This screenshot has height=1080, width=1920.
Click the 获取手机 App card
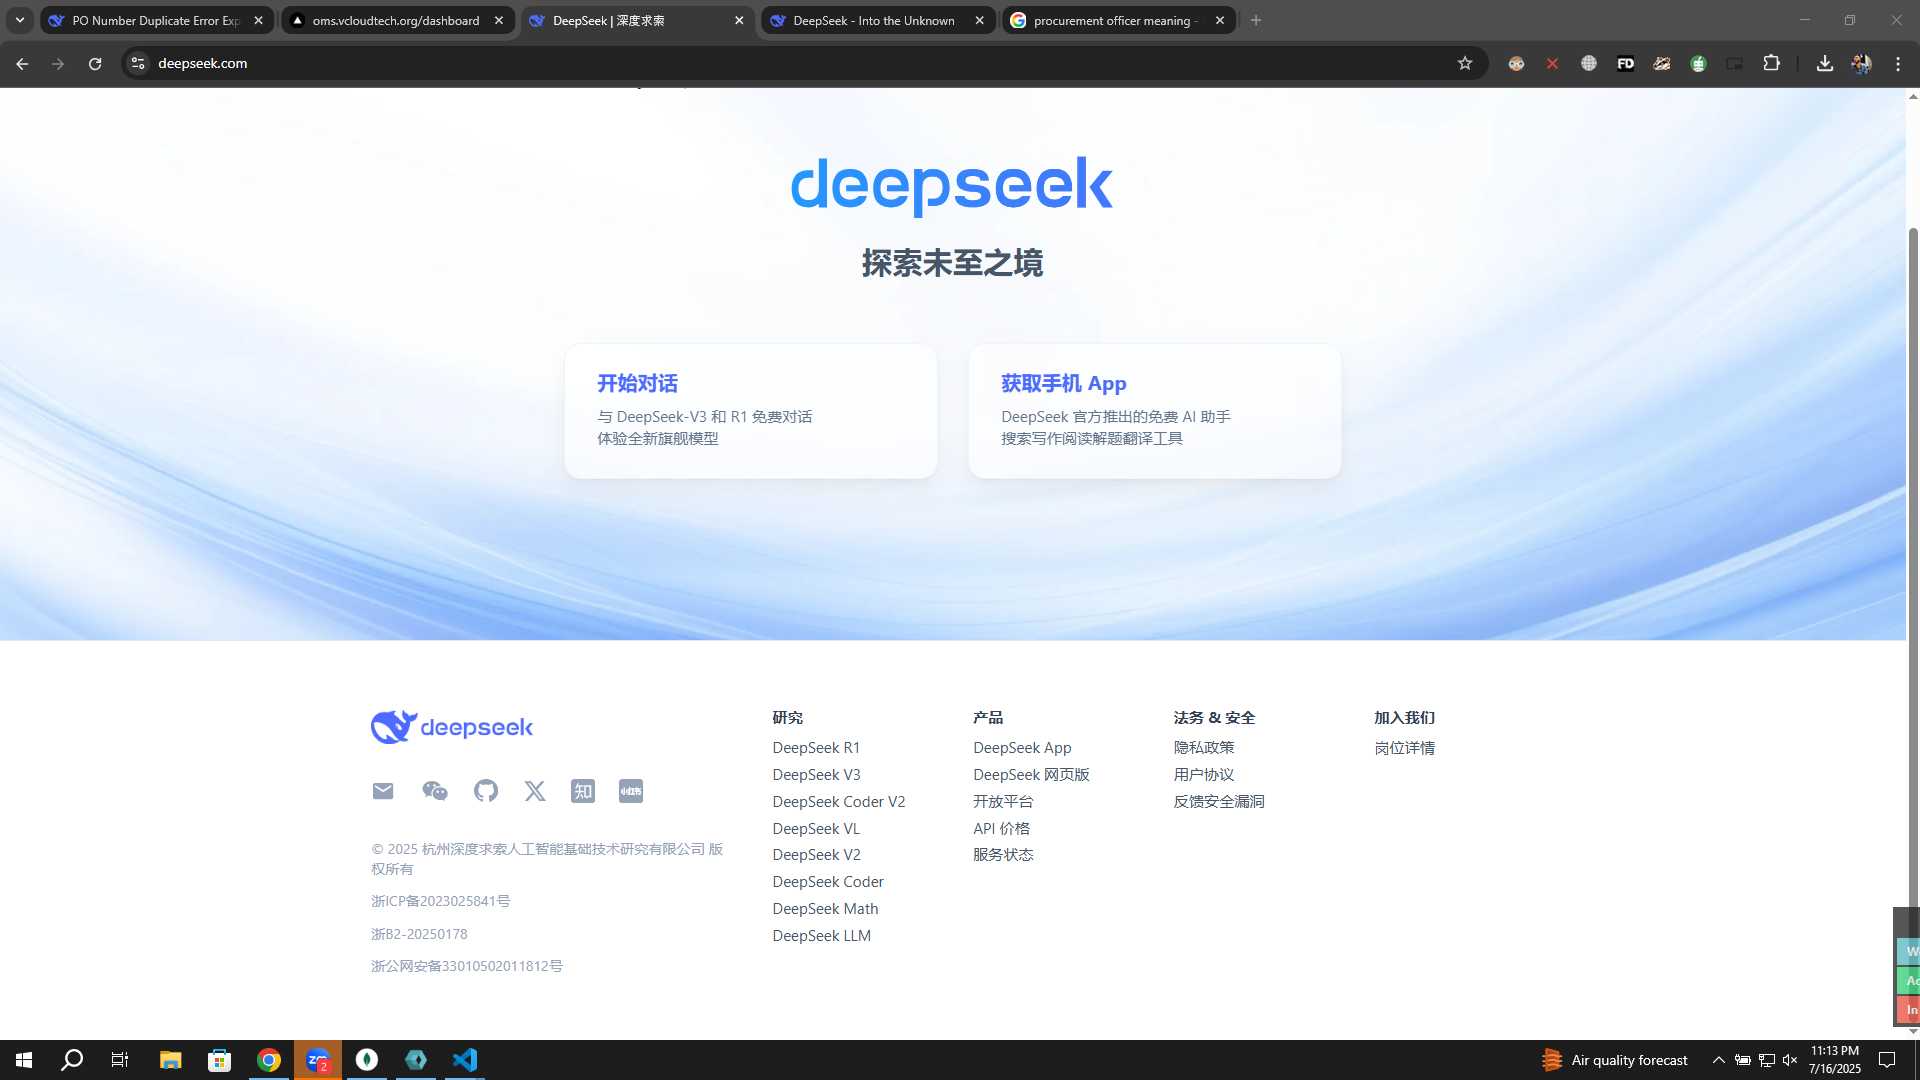pyautogui.click(x=1155, y=411)
